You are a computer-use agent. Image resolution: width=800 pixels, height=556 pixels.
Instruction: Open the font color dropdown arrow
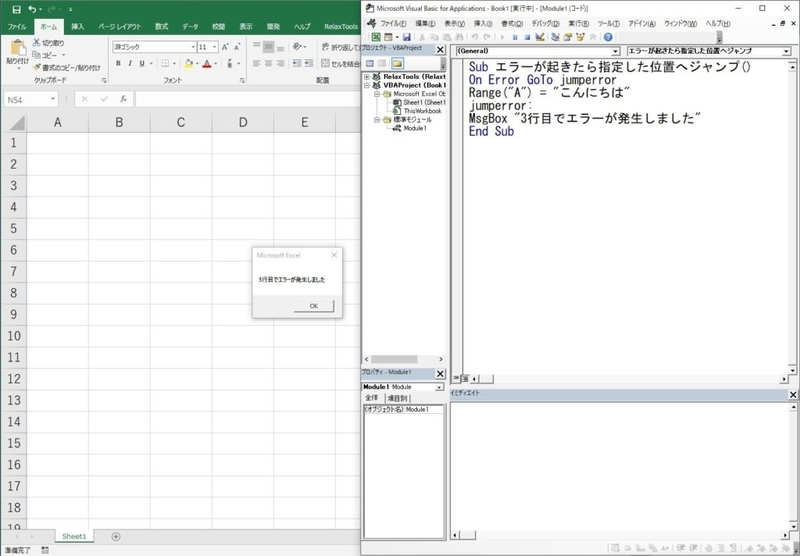coord(216,64)
